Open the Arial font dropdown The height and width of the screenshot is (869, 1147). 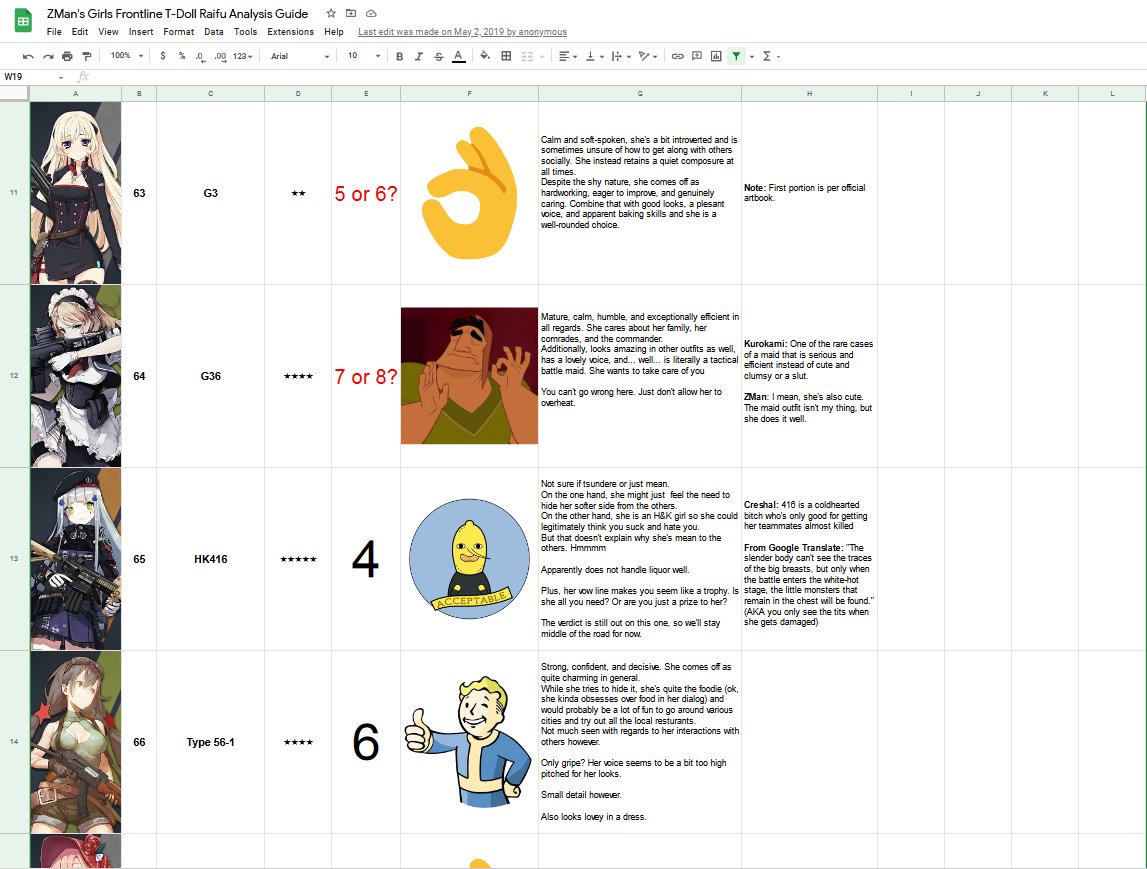pyautogui.click(x=300, y=56)
